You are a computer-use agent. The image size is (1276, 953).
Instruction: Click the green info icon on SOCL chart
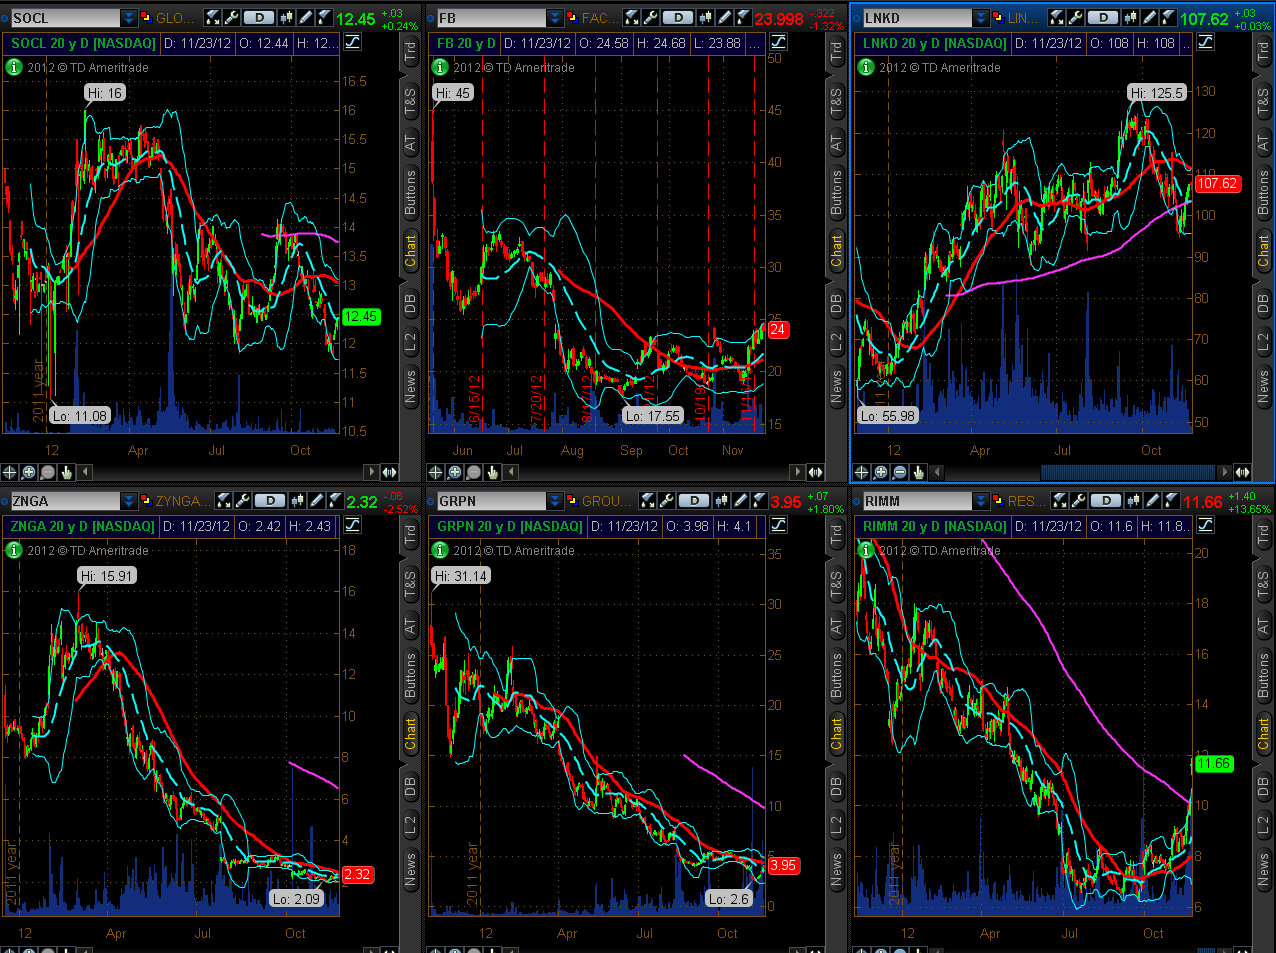click(14, 67)
